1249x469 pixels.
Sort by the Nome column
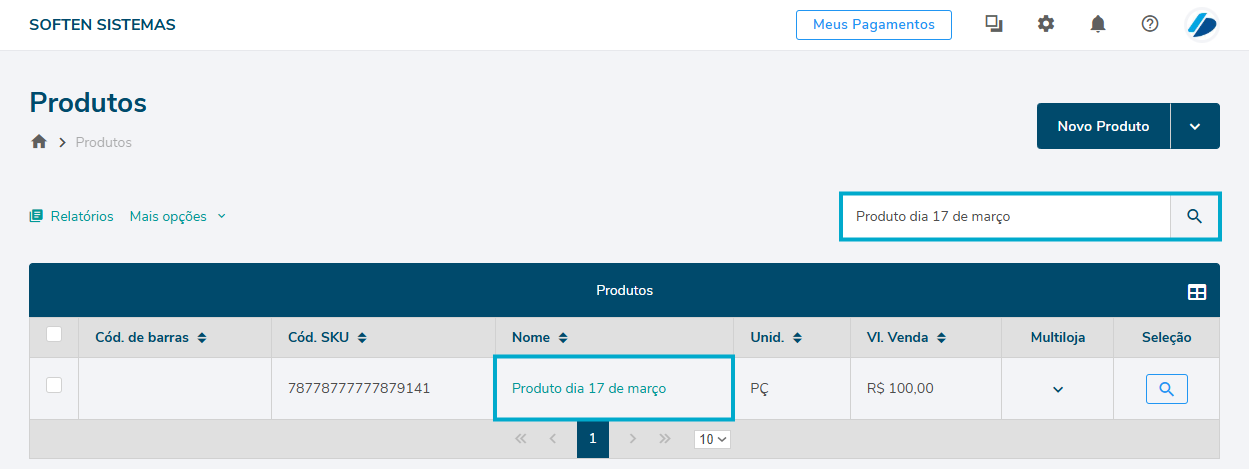tap(563, 338)
